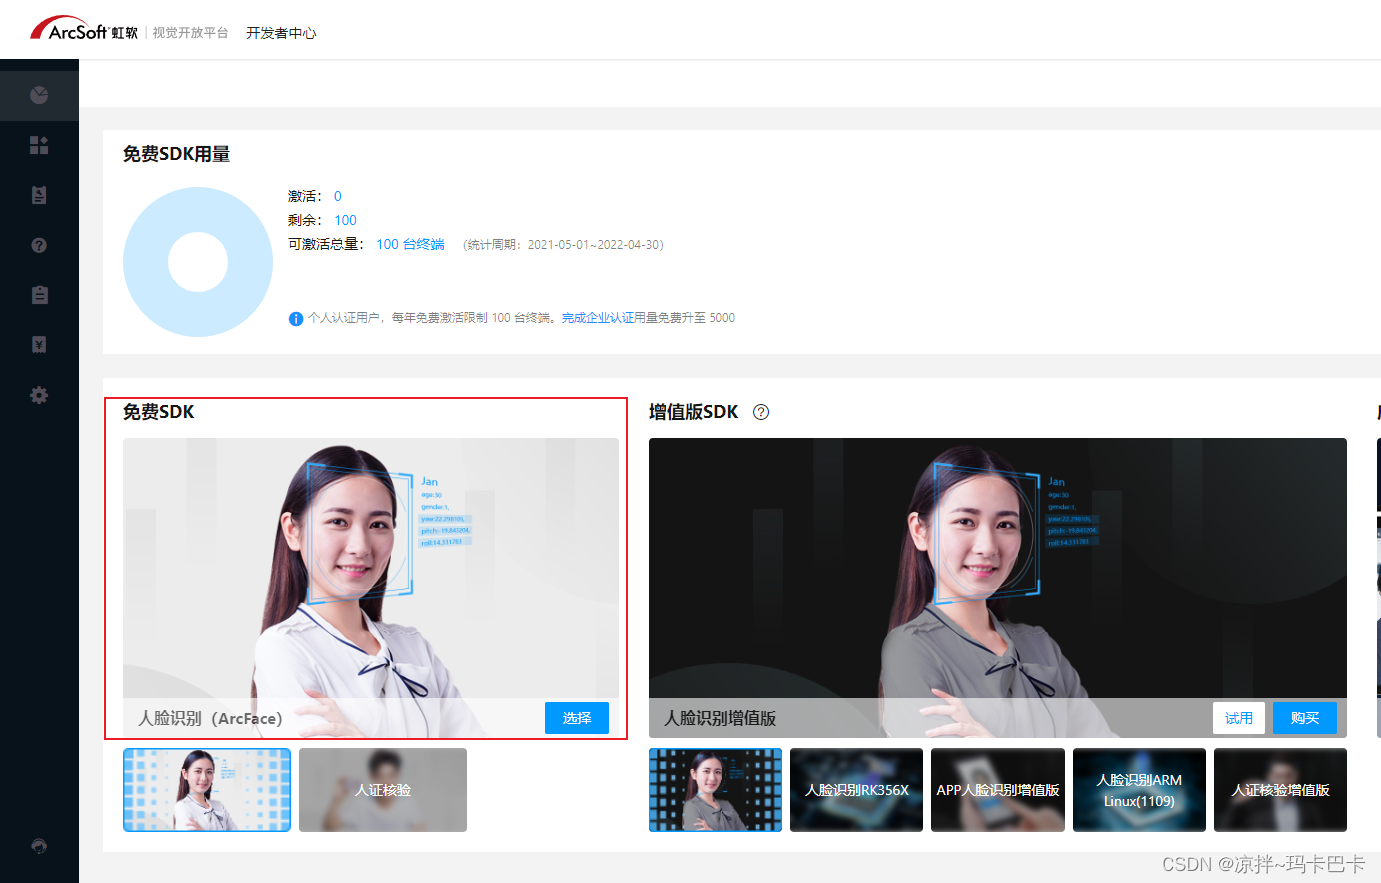Select the 人脸识别RK356X thumbnail
1381x883 pixels.
(x=856, y=790)
